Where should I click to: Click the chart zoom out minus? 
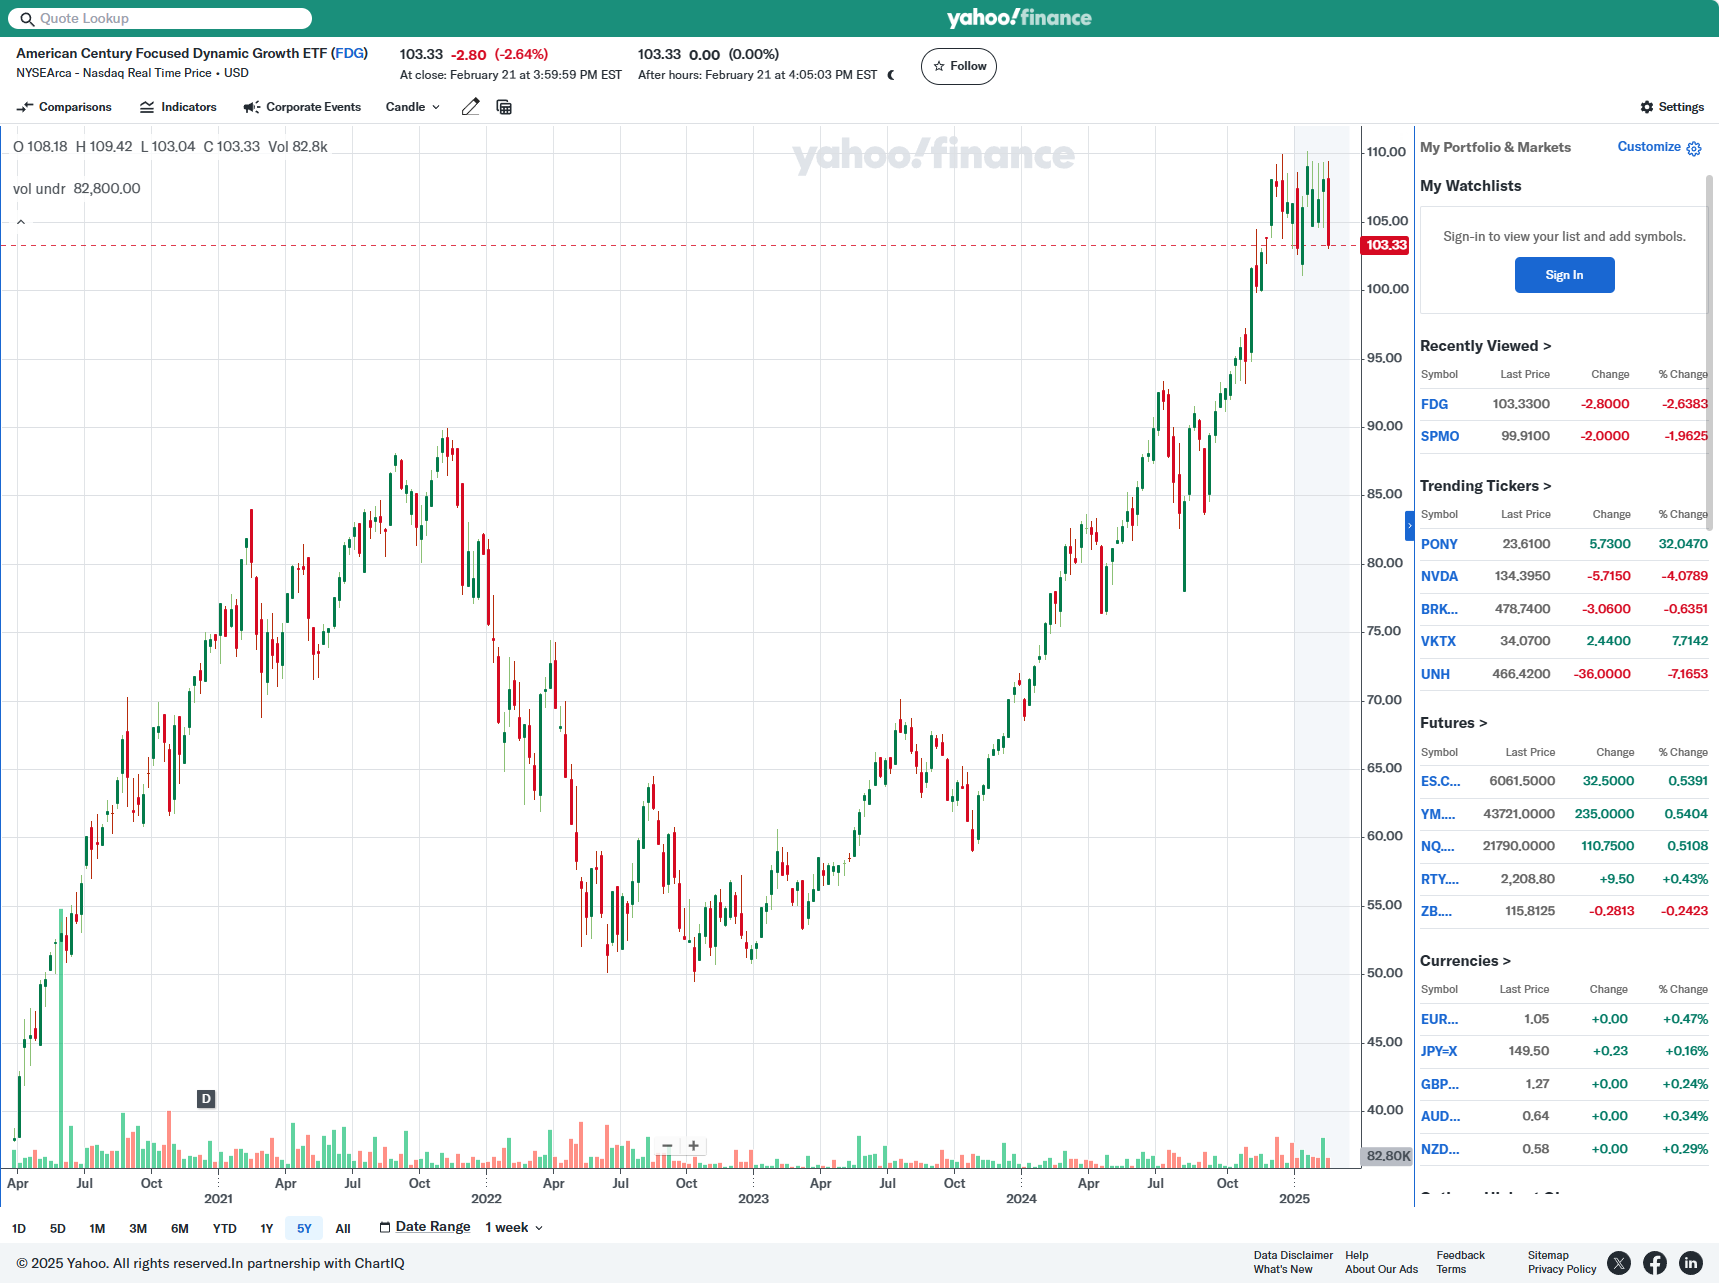coord(667,1146)
